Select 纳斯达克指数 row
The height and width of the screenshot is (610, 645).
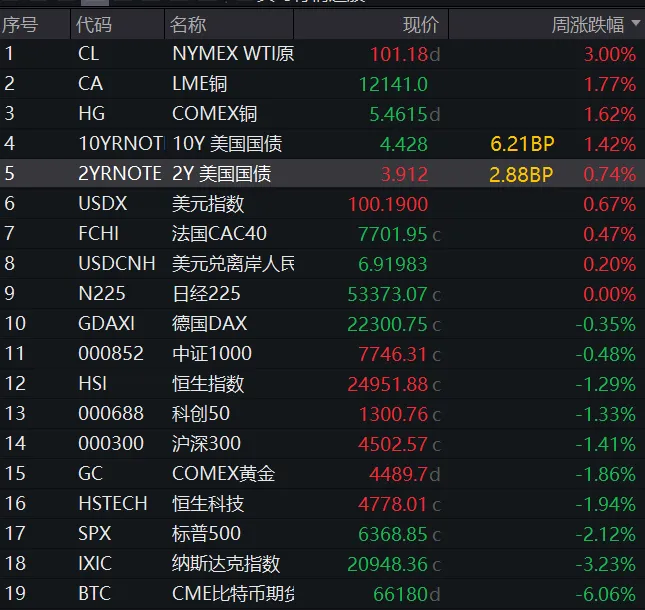click(x=226, y=564)
